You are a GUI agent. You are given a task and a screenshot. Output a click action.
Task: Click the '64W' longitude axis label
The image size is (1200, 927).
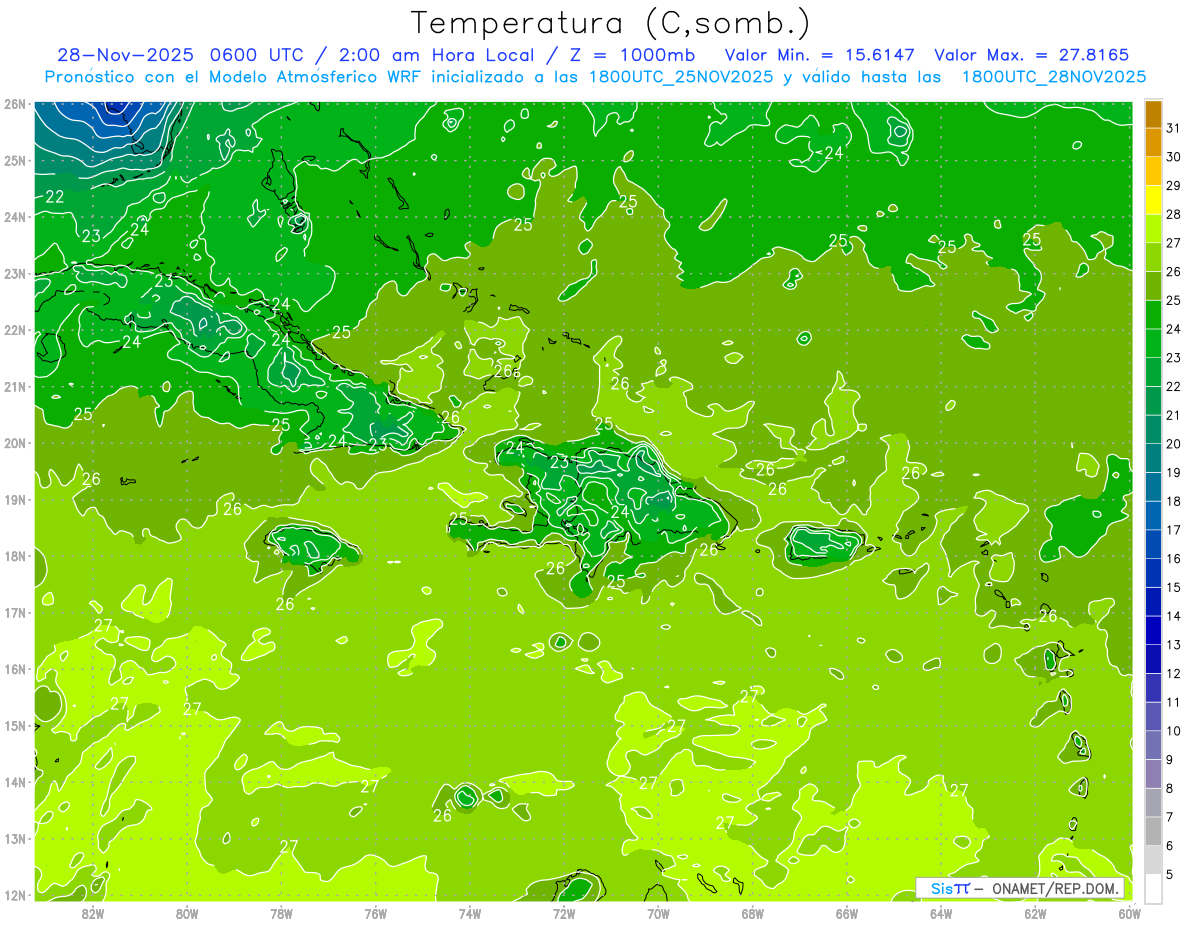coord(941,913)
